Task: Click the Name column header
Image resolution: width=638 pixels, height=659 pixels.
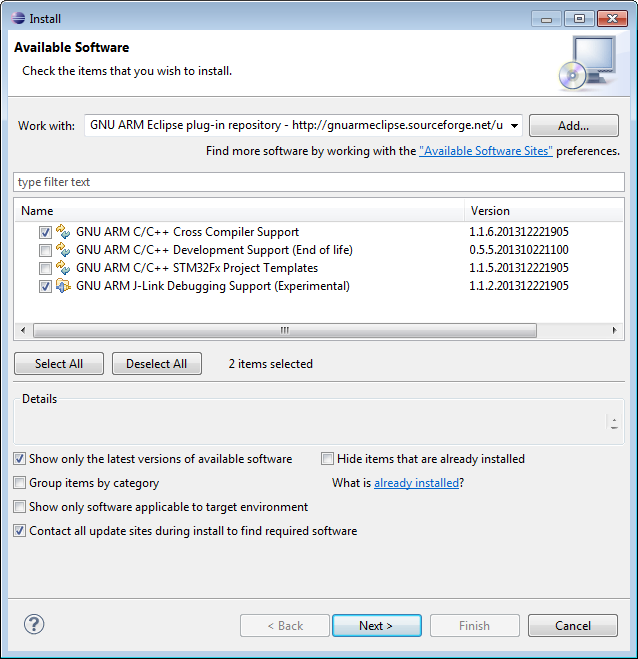Action: [240, 211]
